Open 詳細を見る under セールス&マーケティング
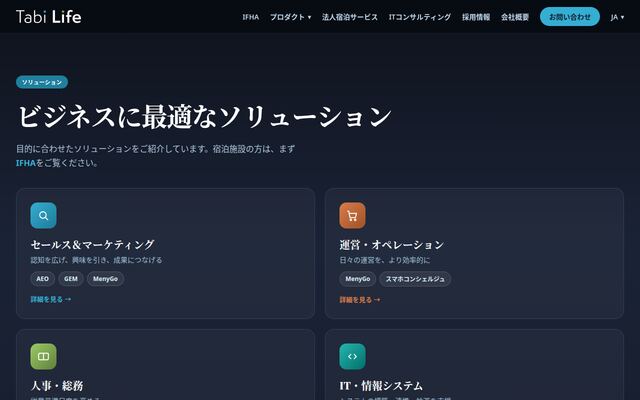640x400 pixels. [51, 299]
